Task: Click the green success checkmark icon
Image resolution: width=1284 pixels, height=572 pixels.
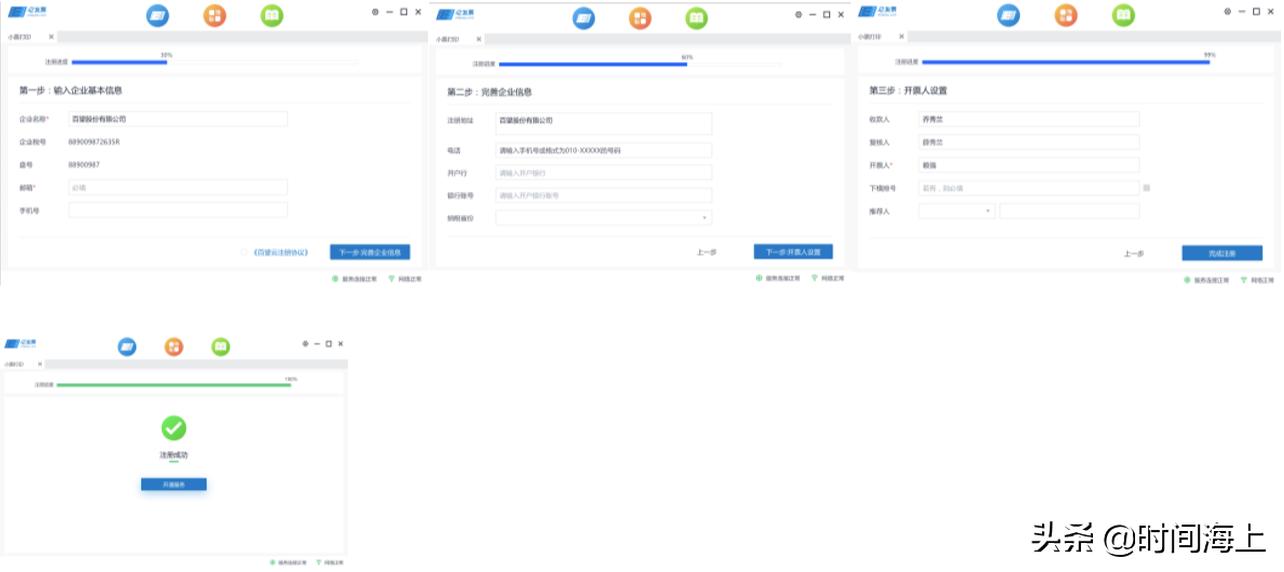Action: click(174, 428)
